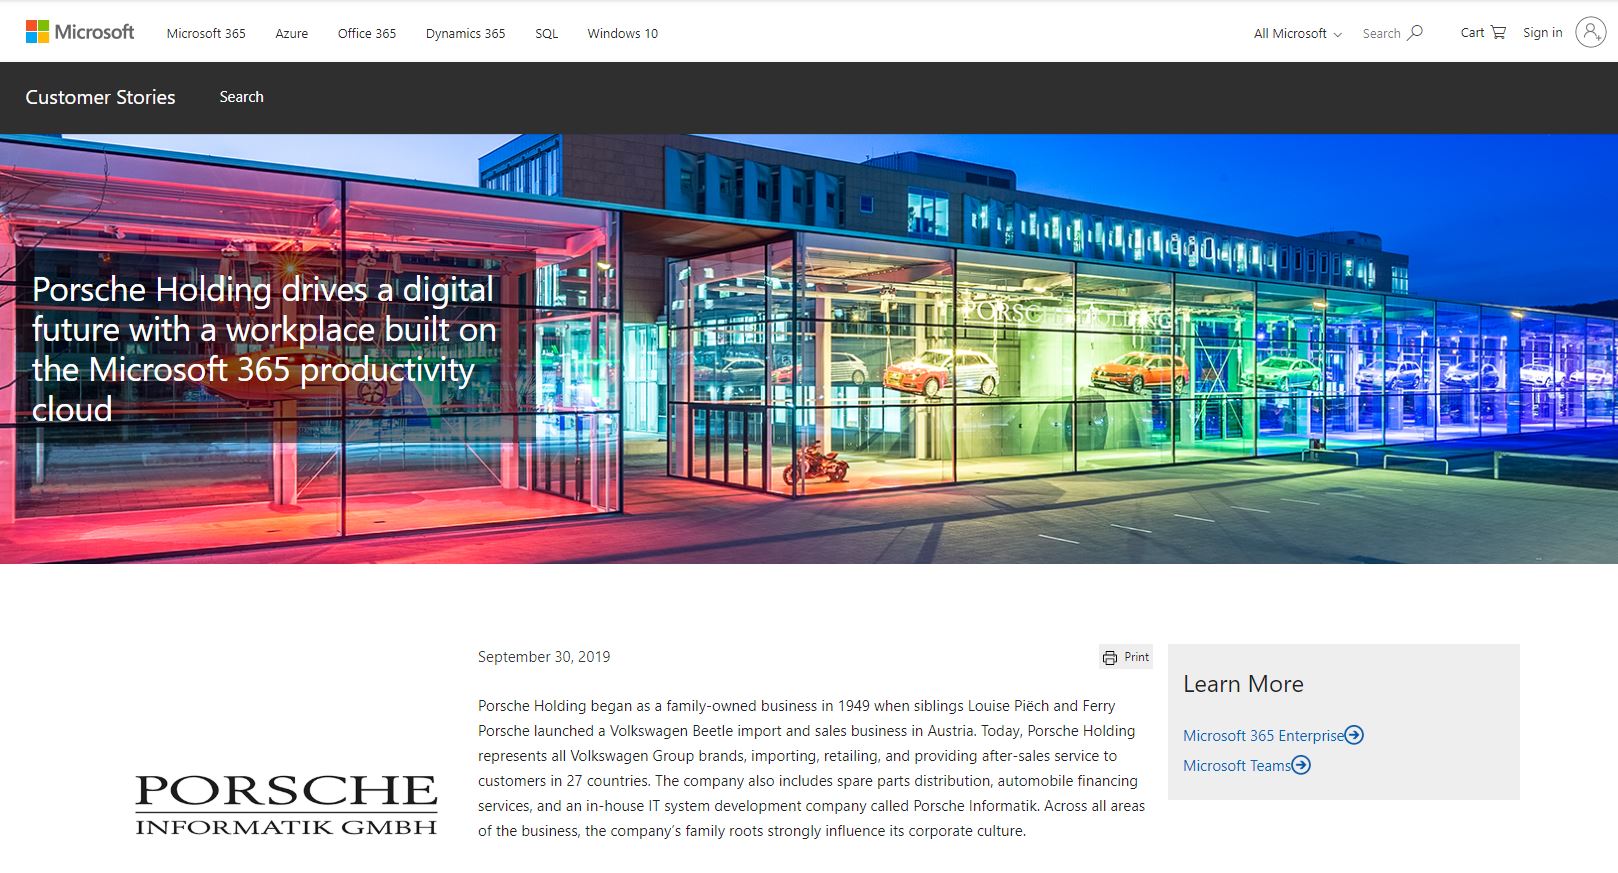The width and height of the screenshot is (1618, 873).
Task: Open the Azure menu item
Action: click(x=292, y=33)
